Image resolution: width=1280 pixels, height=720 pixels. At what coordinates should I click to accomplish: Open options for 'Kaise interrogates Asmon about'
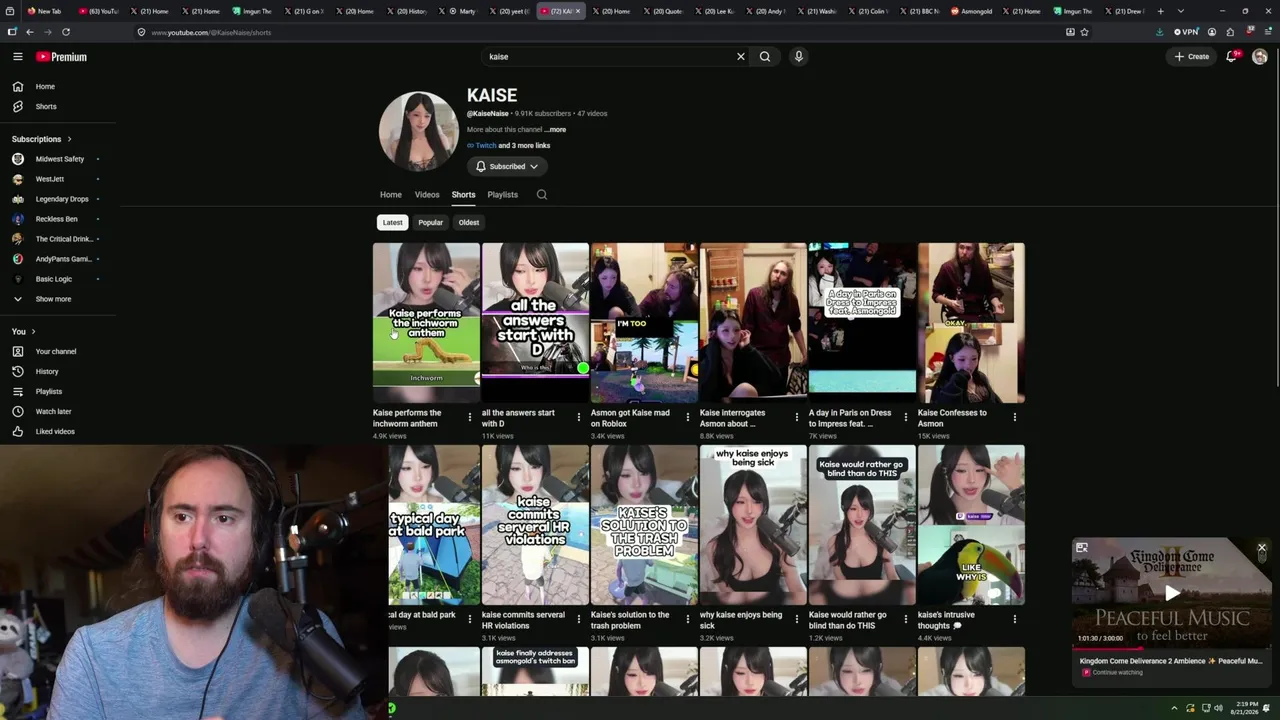tap(797, 417)
